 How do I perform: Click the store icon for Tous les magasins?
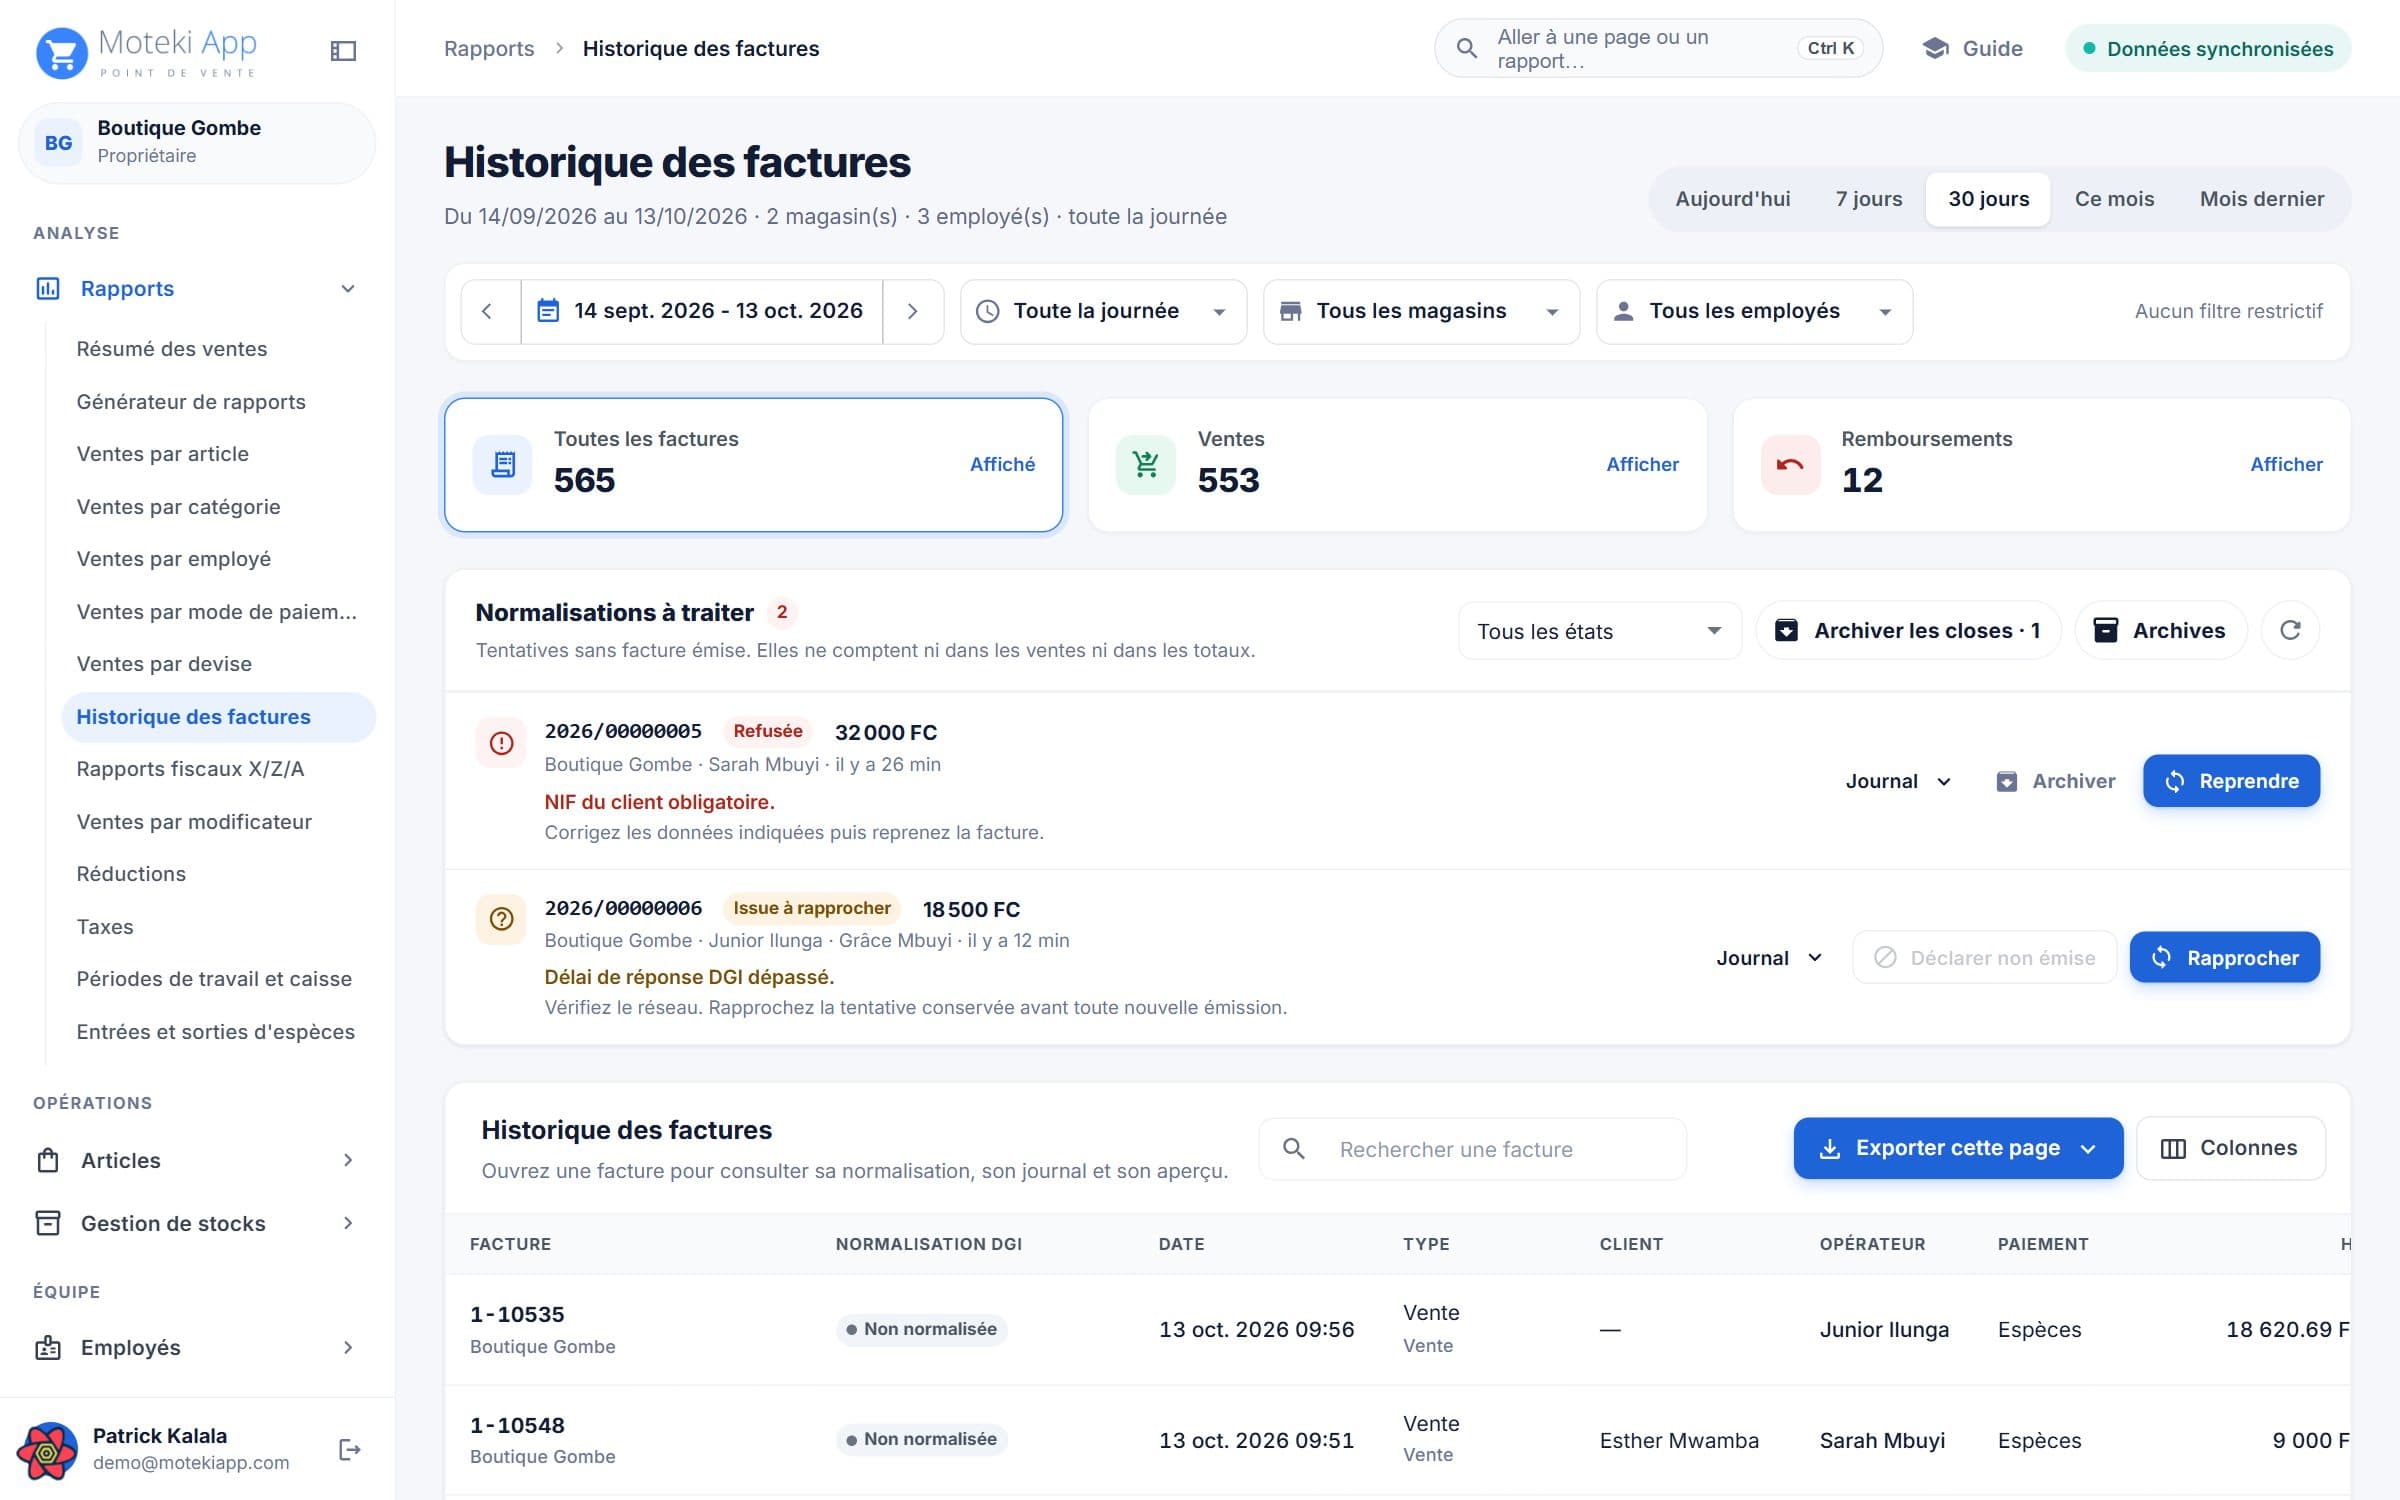[x=1290, y=311]
